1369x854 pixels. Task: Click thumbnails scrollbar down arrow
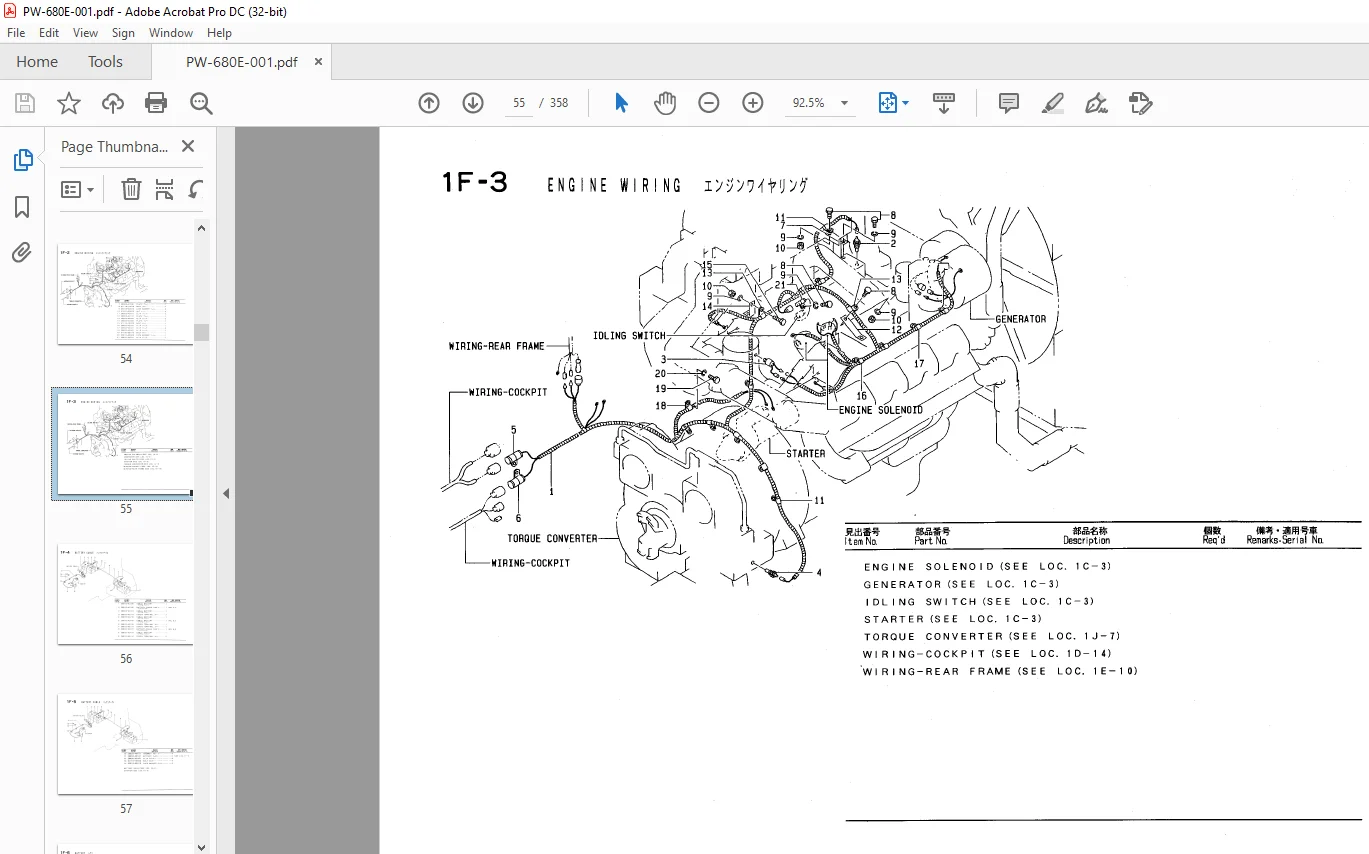[x=202, y=846]
